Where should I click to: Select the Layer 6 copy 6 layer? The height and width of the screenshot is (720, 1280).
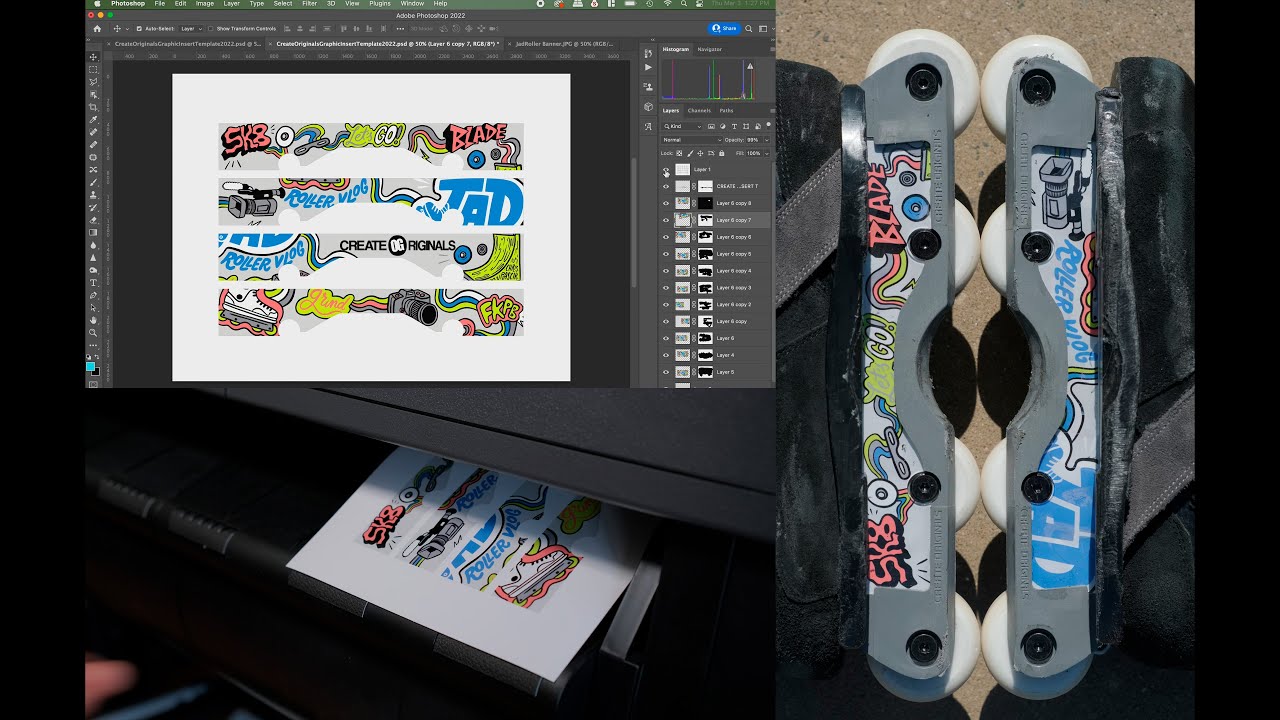(x=716, y=237)
